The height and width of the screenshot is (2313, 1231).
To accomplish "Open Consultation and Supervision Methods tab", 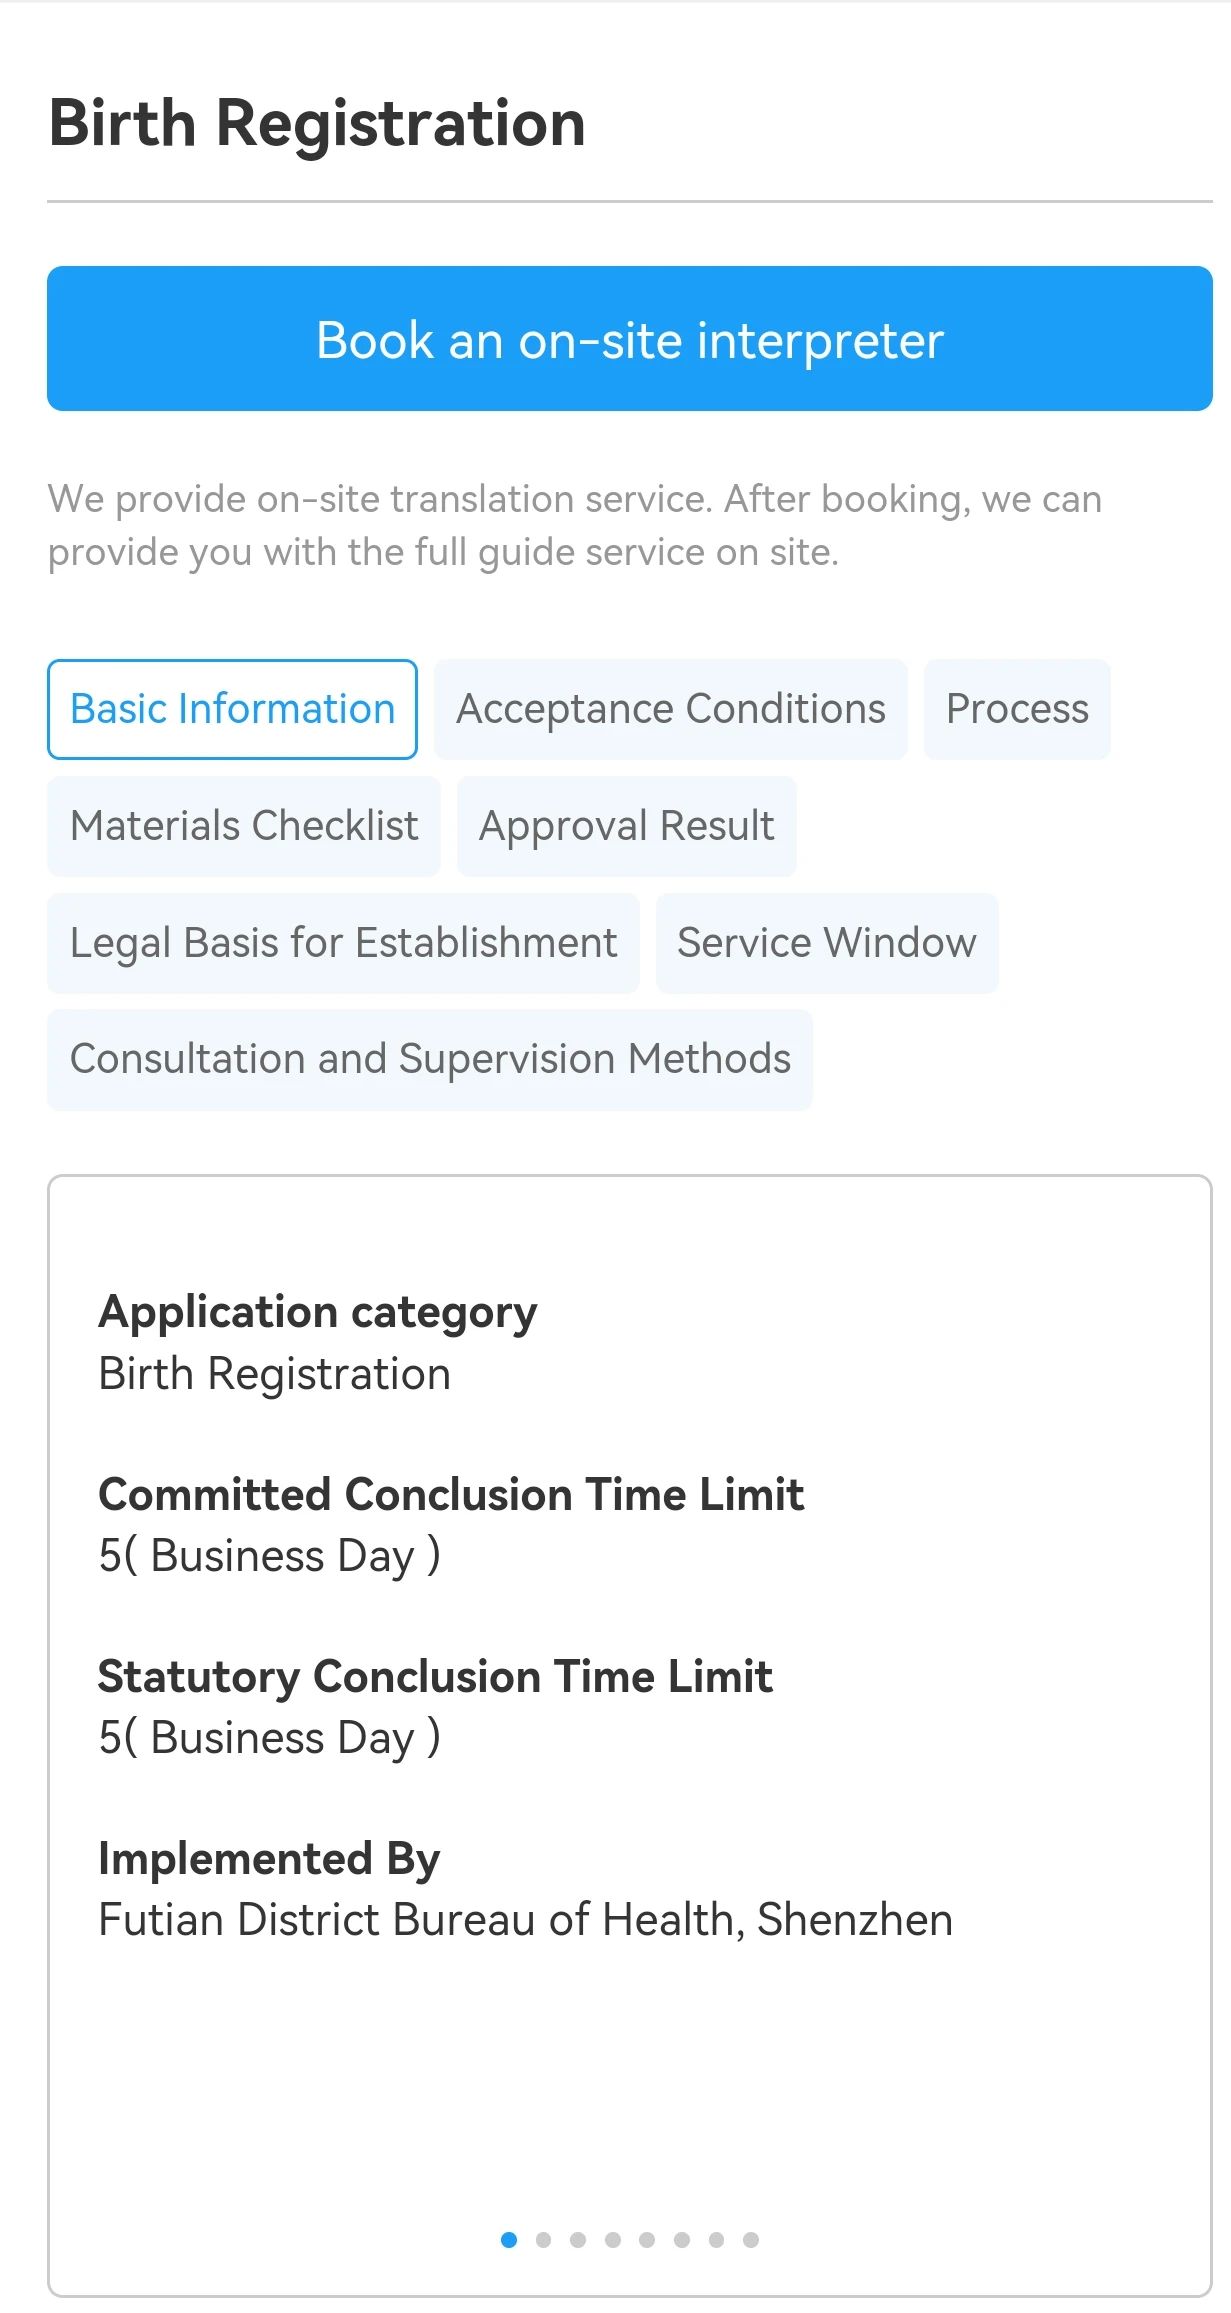I will tap(430, 1060).
